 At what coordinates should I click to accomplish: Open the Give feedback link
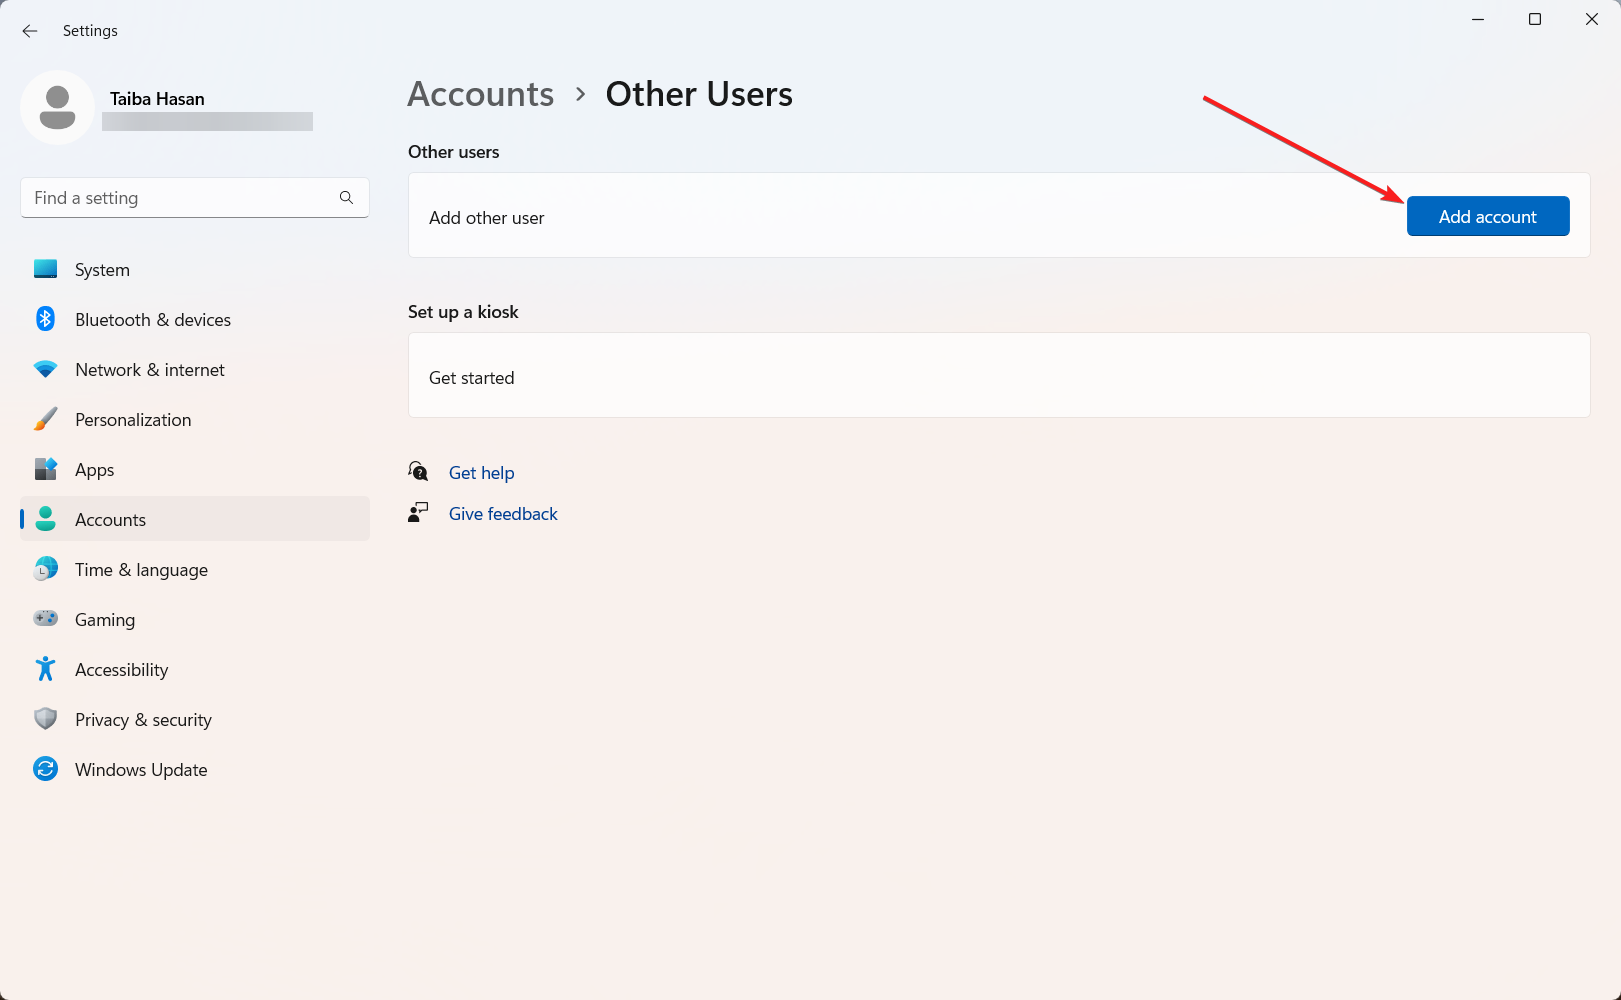pos(503,514)
